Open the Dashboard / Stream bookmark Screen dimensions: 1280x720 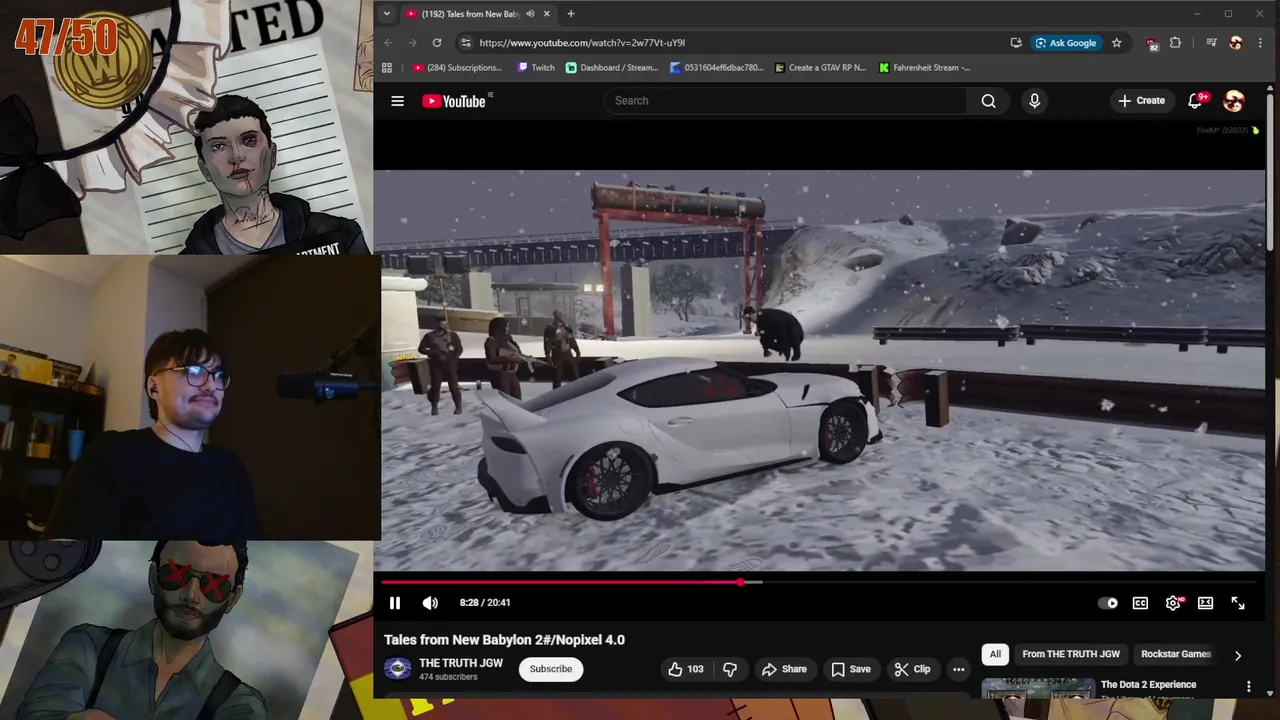612,68
